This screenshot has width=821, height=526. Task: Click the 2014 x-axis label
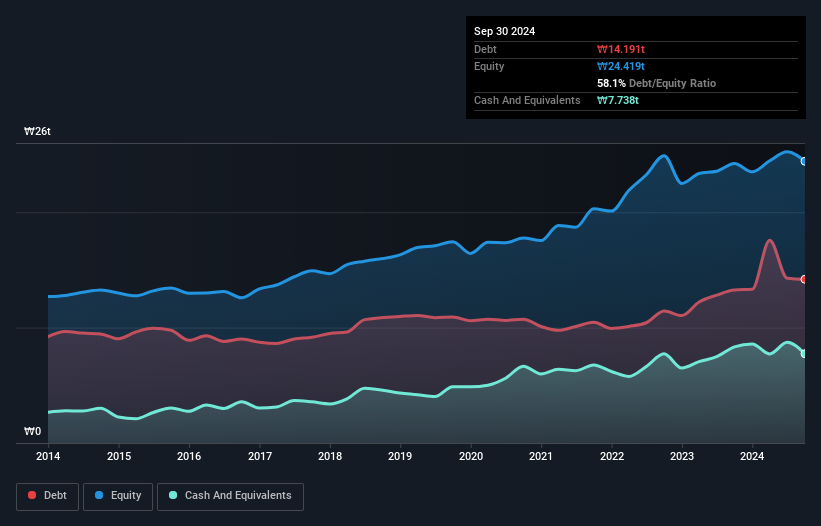(x=48, y=456)
